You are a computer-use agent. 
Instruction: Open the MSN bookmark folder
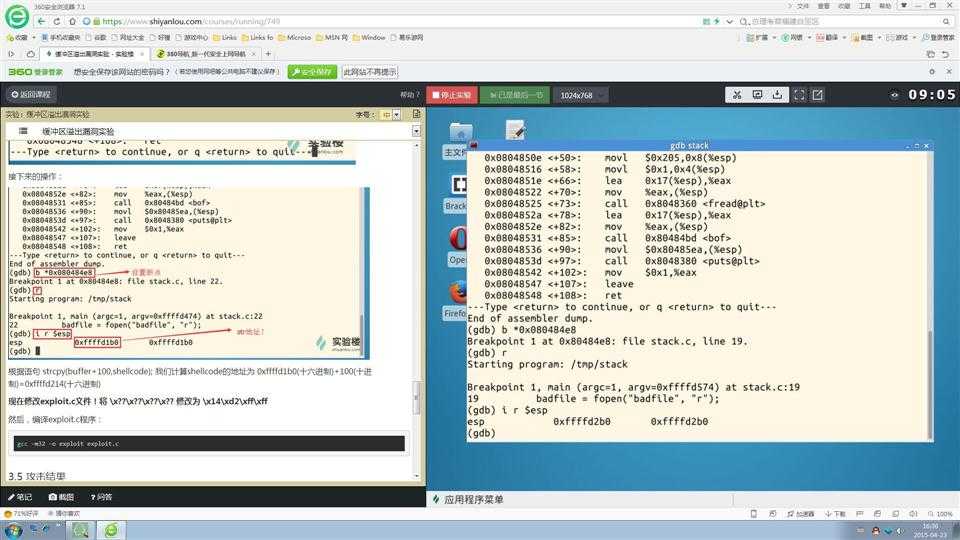point(332,37)
